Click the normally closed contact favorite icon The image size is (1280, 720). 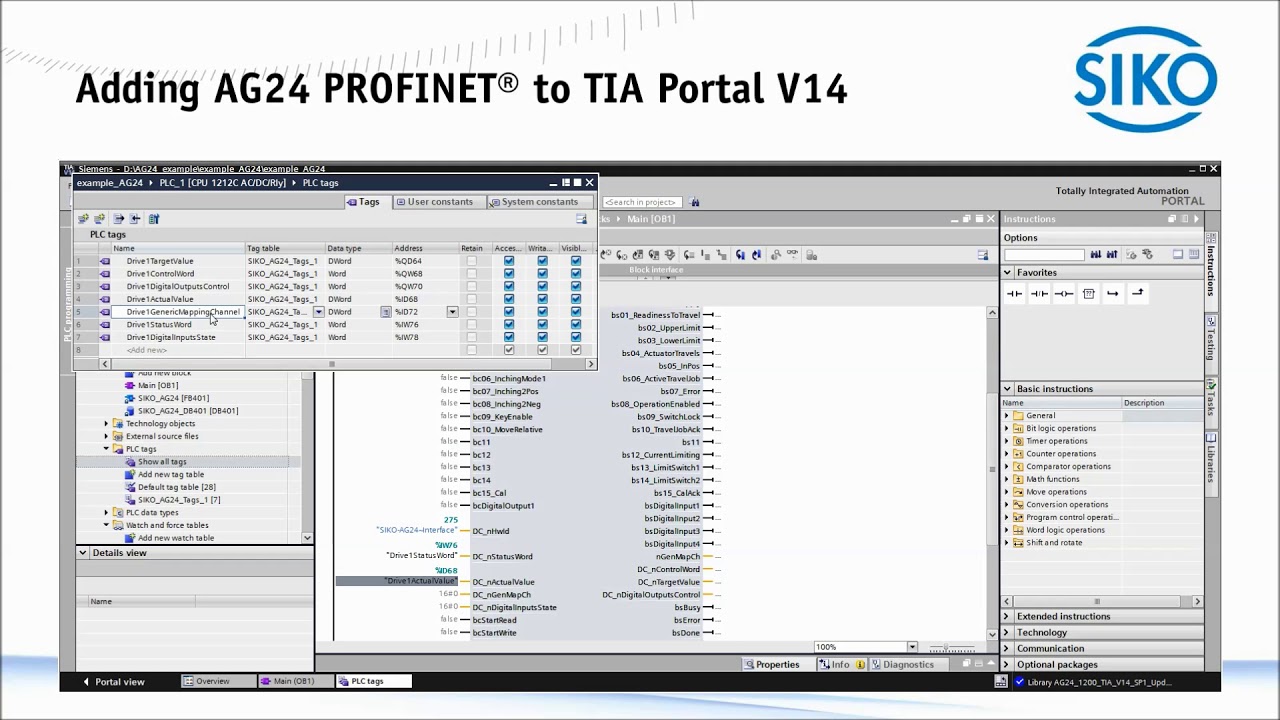pos(1039,293)
